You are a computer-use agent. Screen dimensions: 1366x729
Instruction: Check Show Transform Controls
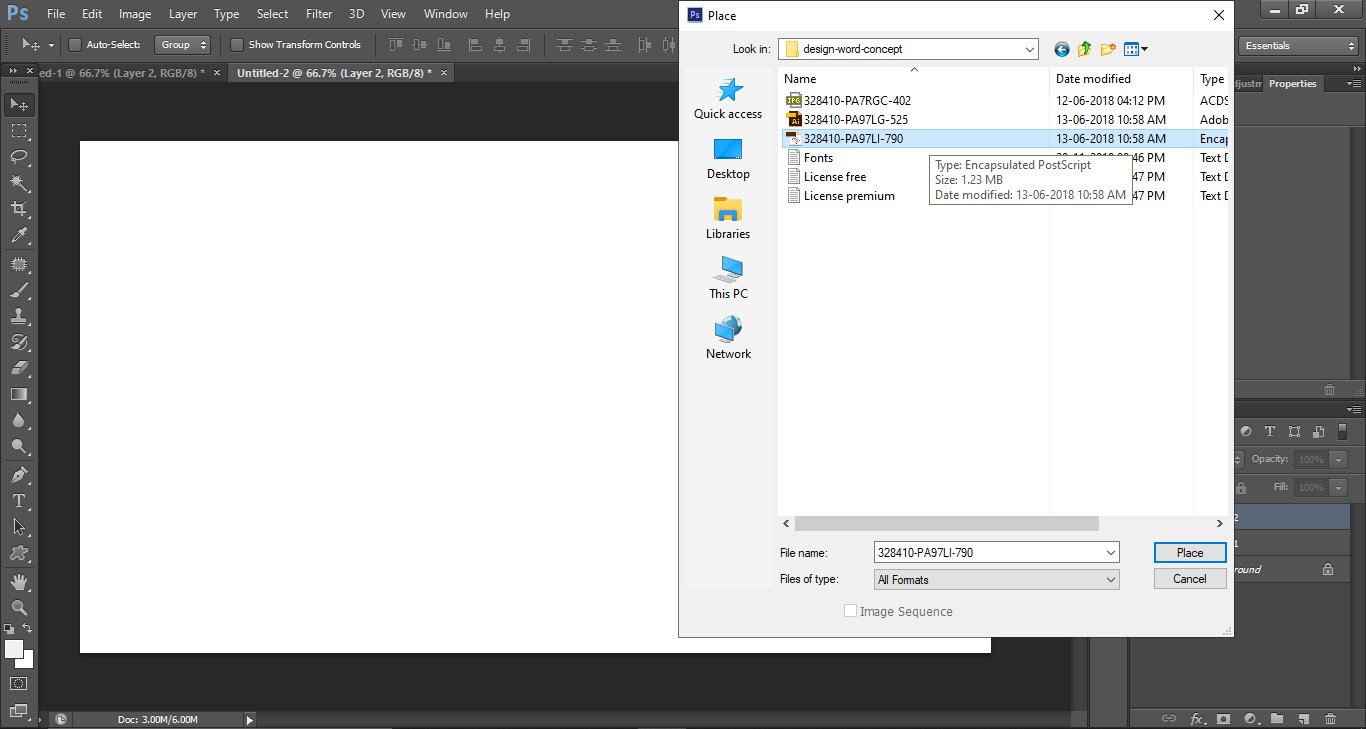pos(237,44)
